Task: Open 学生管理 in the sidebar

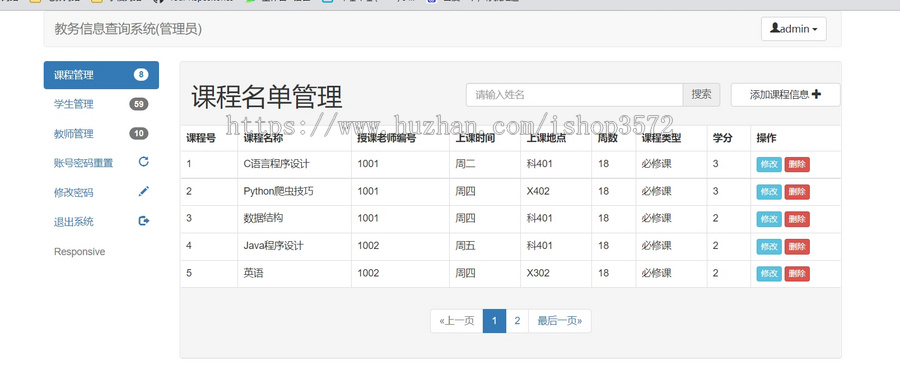Action: [101, 104]
